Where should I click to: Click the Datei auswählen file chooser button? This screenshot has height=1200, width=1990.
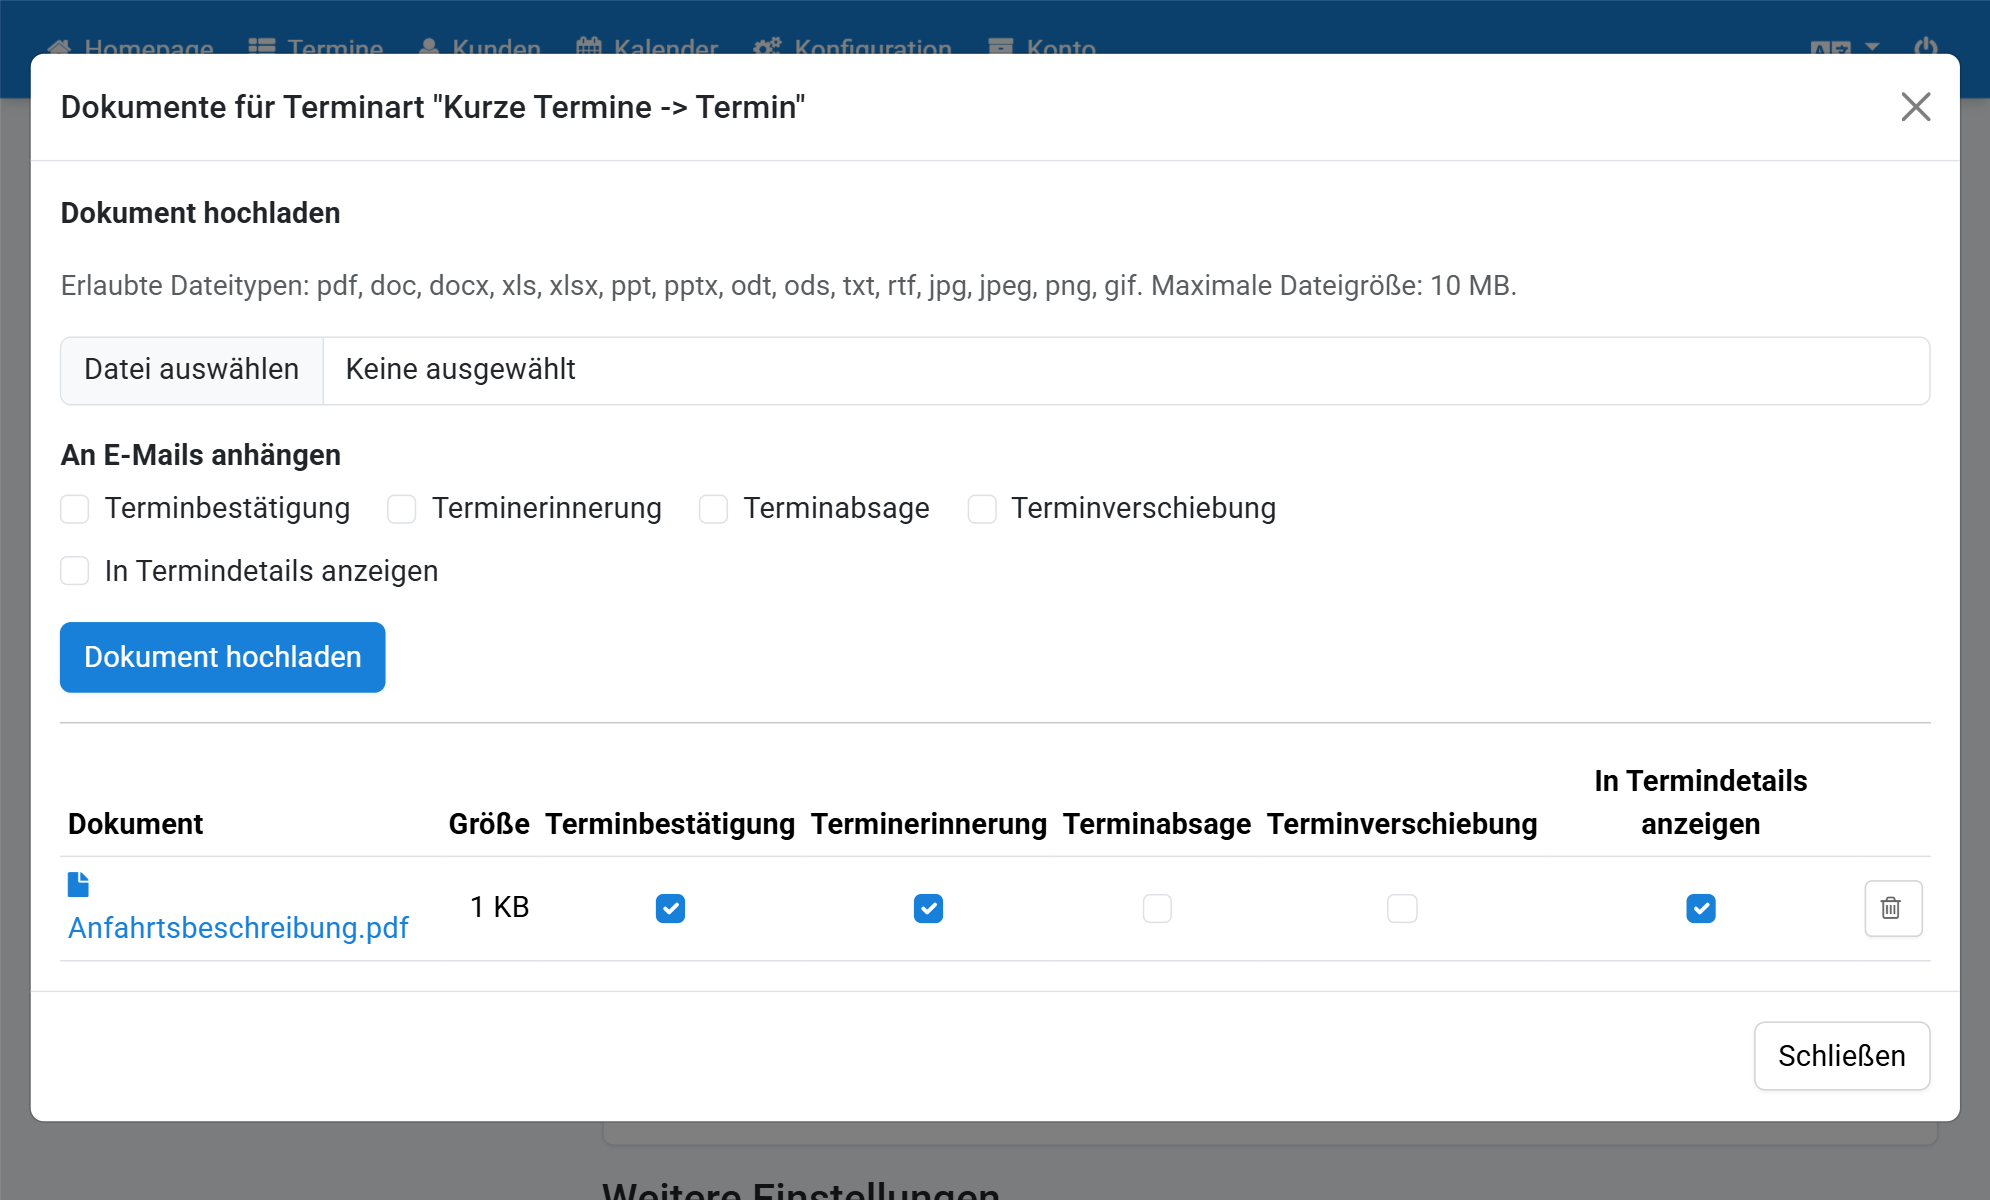pyautogui.click(x=192, y=370)
